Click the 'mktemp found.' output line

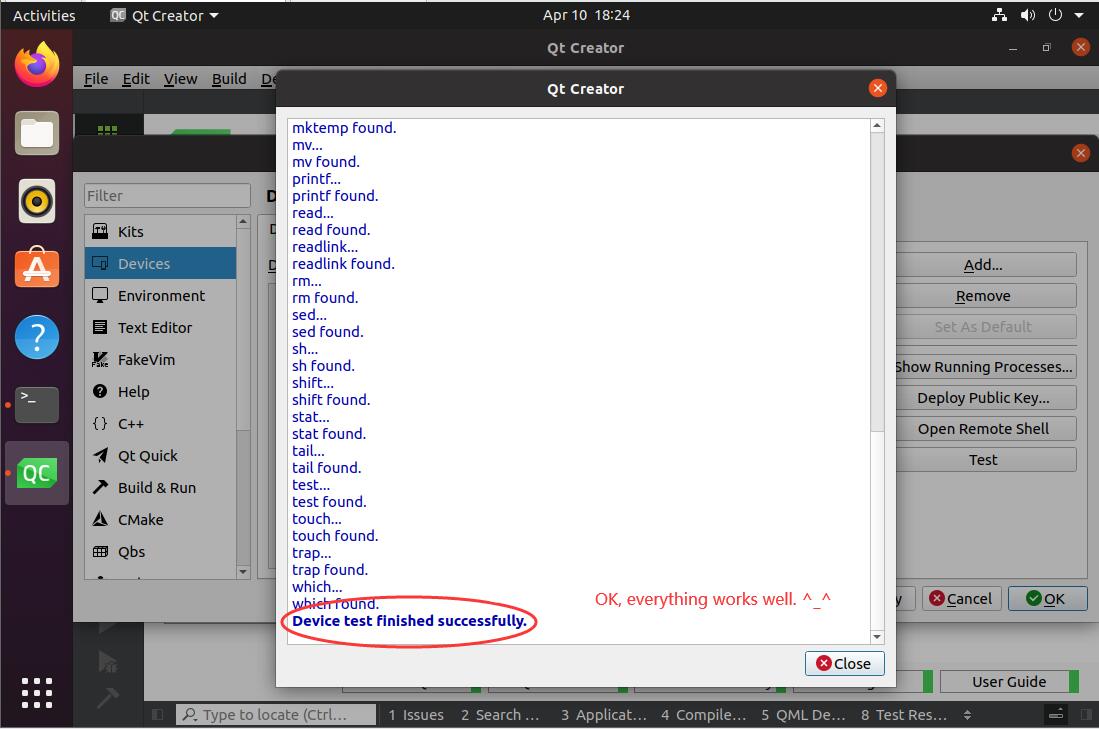point(344,128)
